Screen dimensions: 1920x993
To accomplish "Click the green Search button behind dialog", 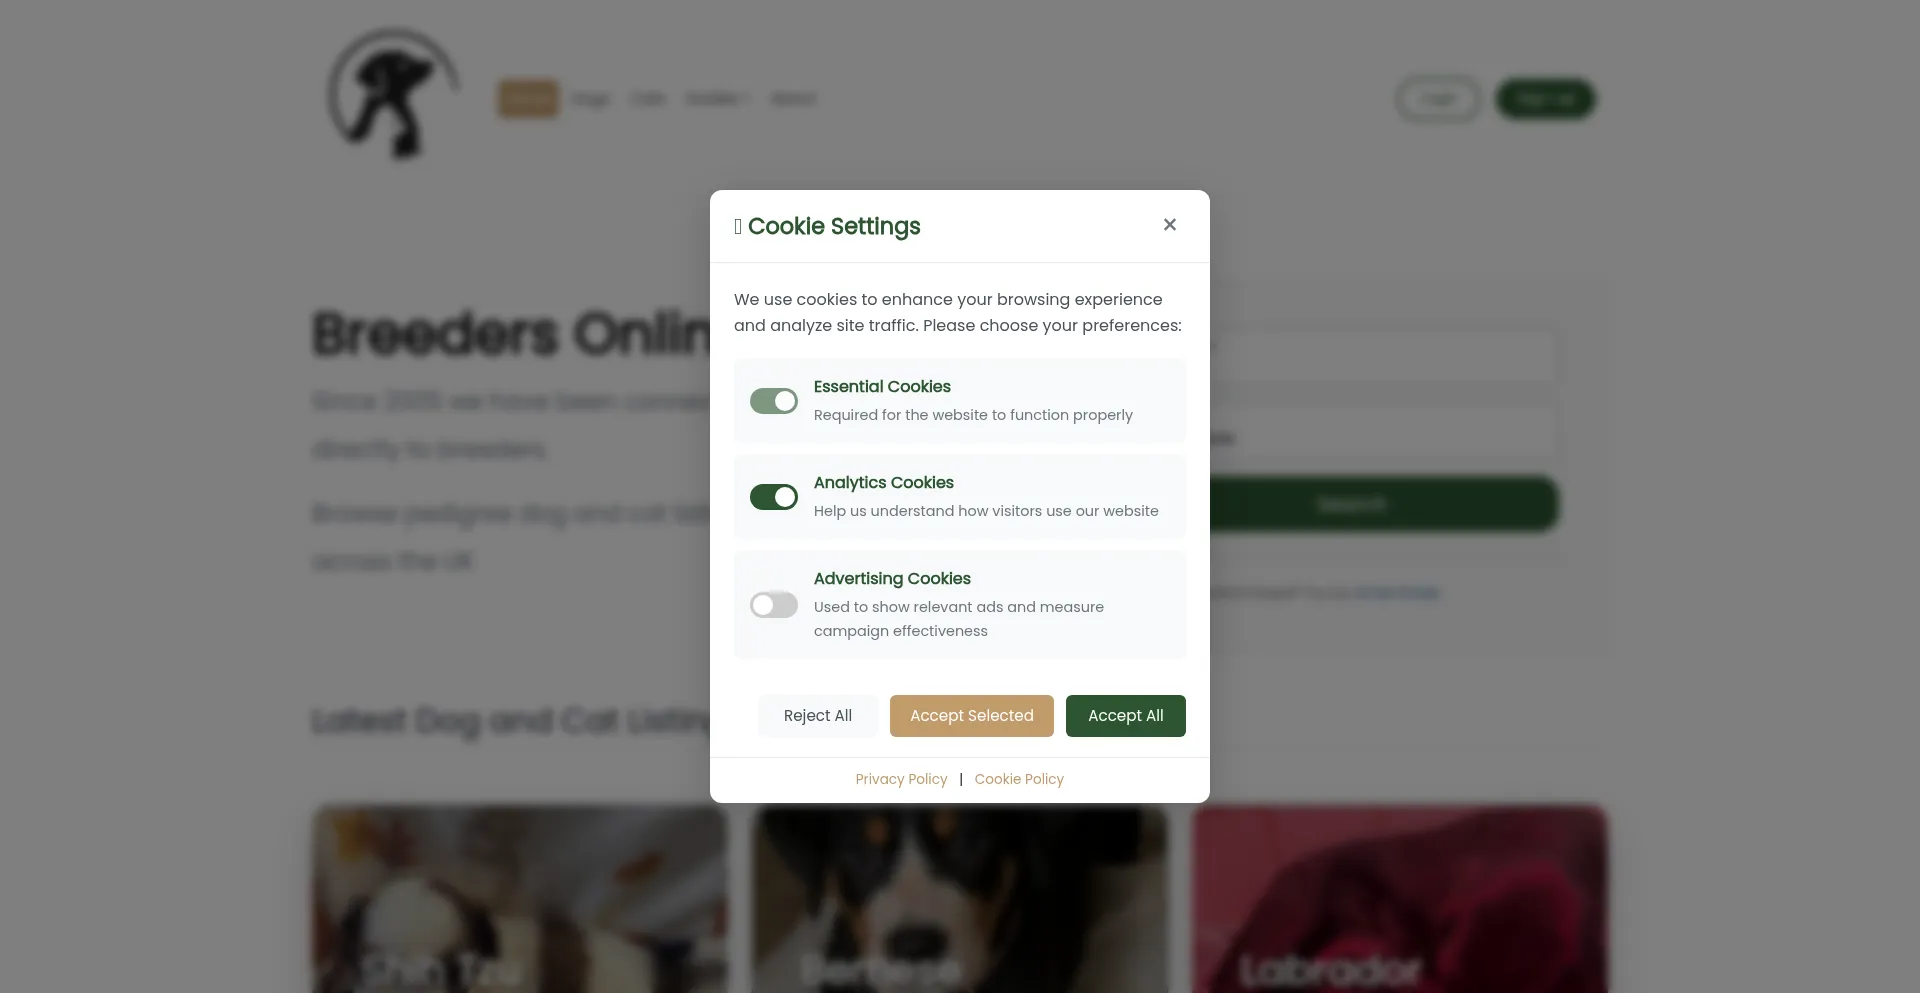I will (x=1383, y=504).
